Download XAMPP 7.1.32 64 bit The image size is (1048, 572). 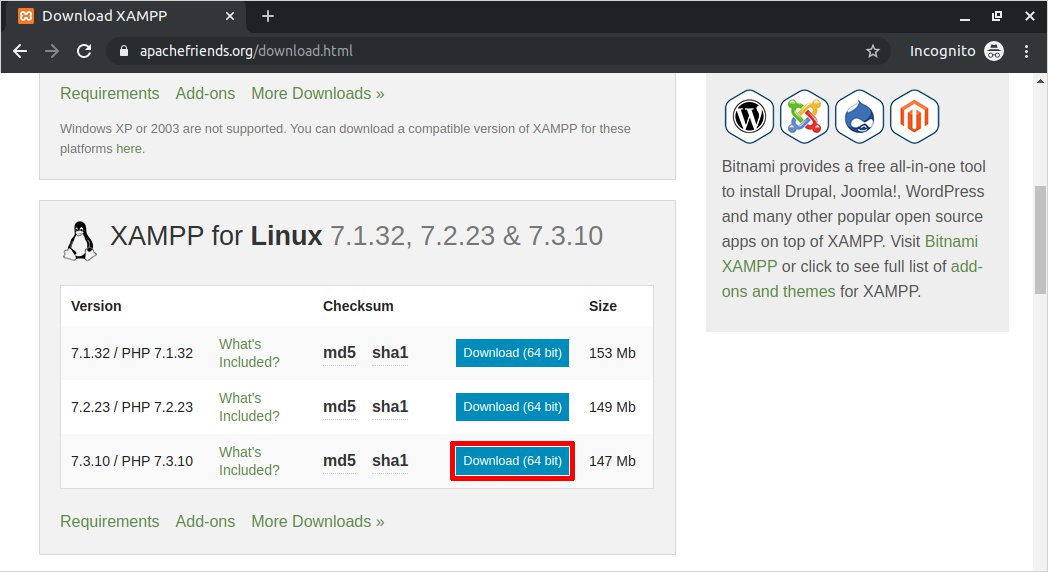pyautogui.click(x=512, y=353)
